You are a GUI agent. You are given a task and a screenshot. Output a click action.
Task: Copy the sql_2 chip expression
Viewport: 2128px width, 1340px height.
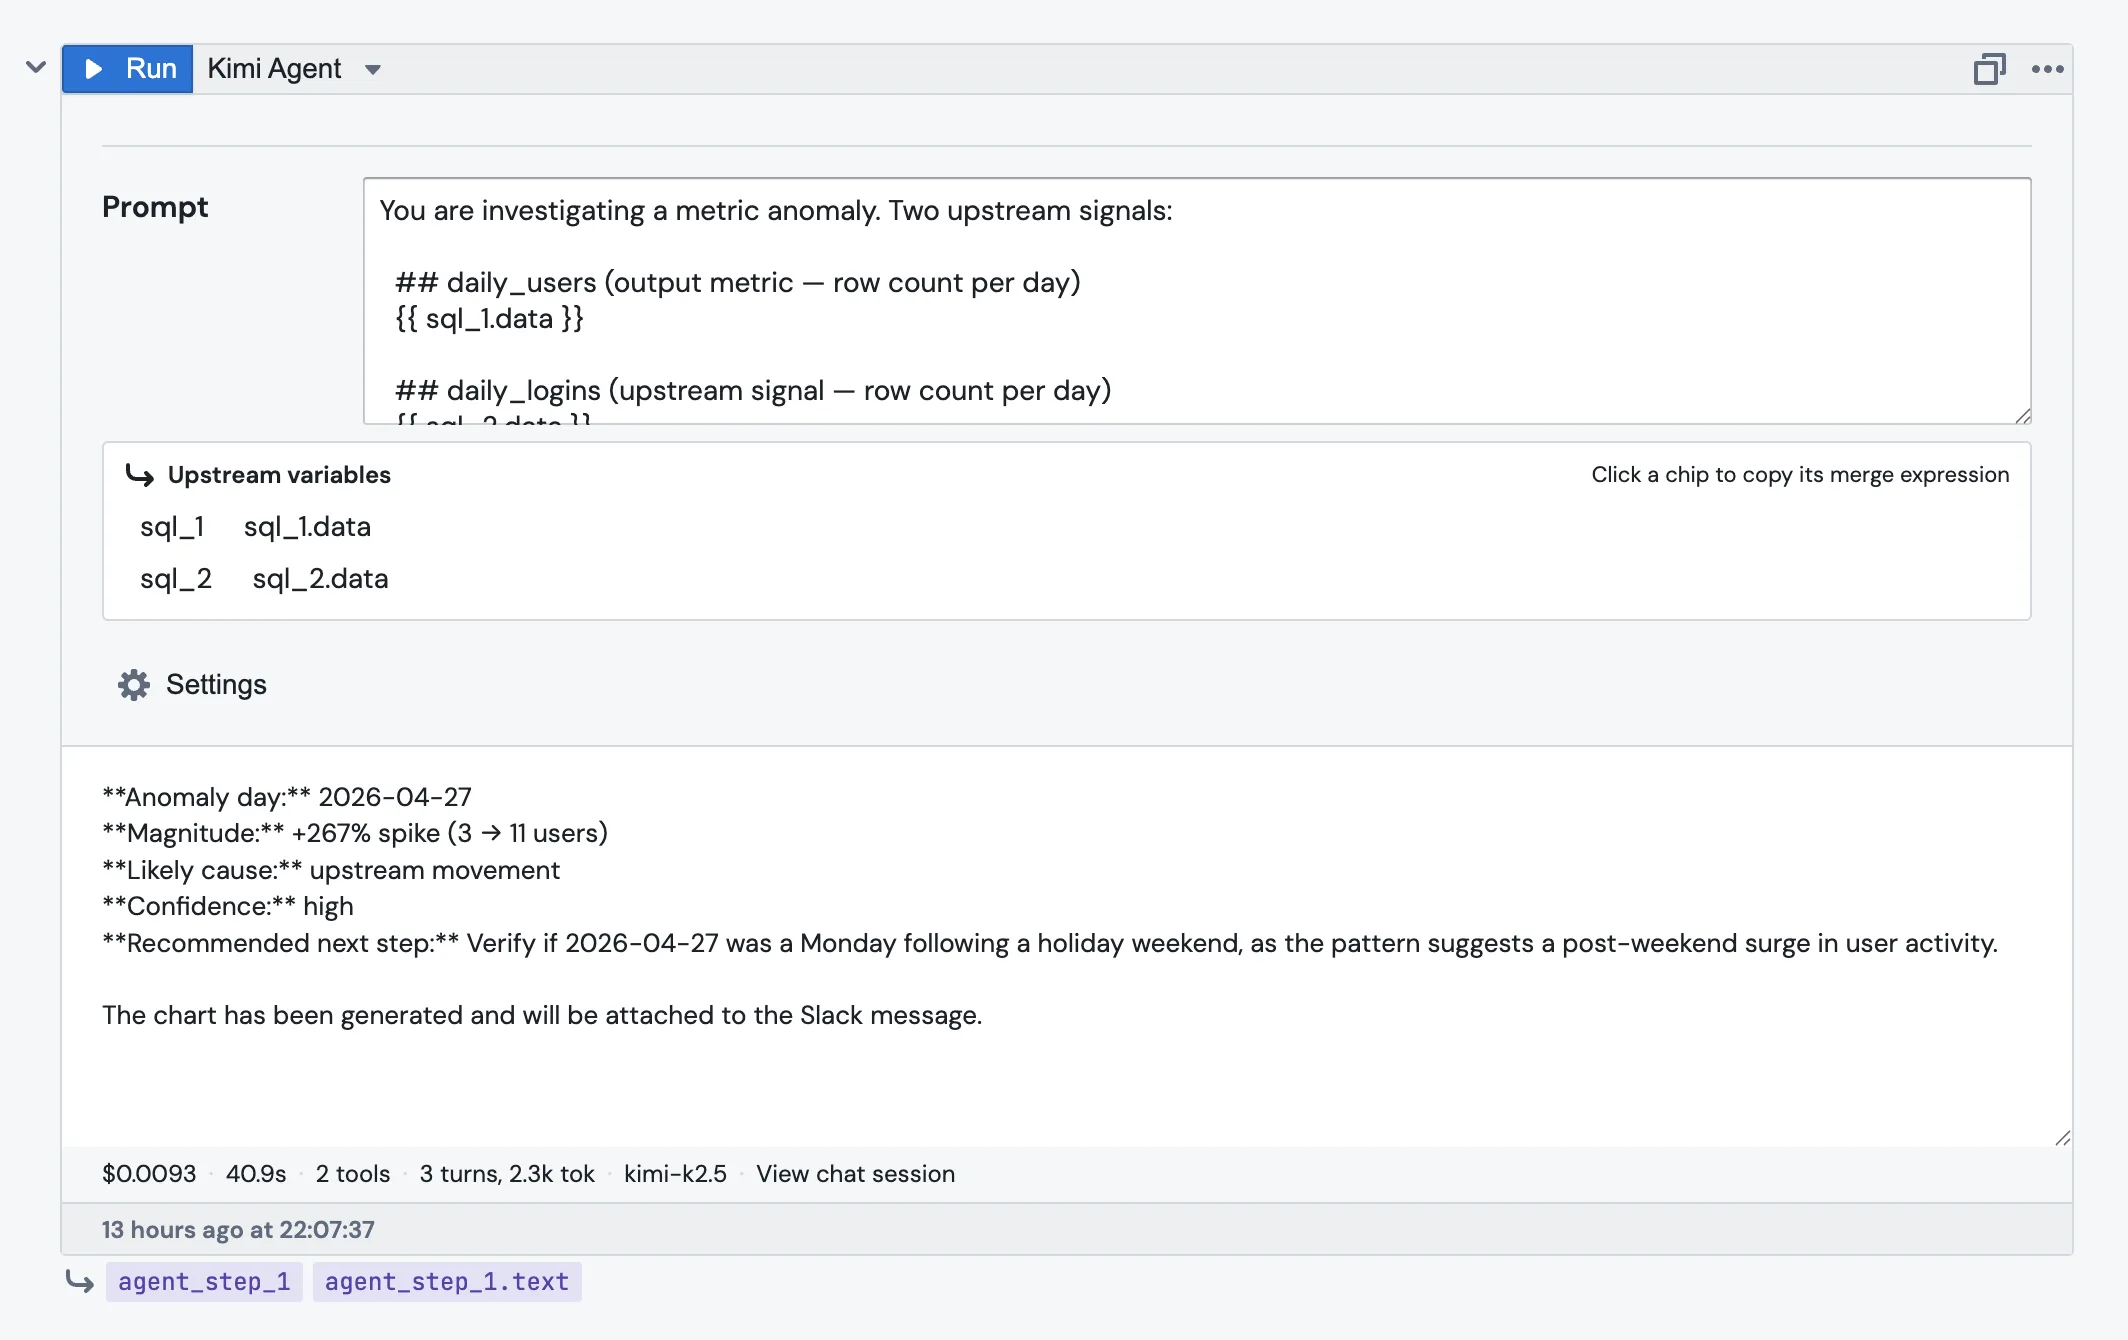tap(176, 579)
